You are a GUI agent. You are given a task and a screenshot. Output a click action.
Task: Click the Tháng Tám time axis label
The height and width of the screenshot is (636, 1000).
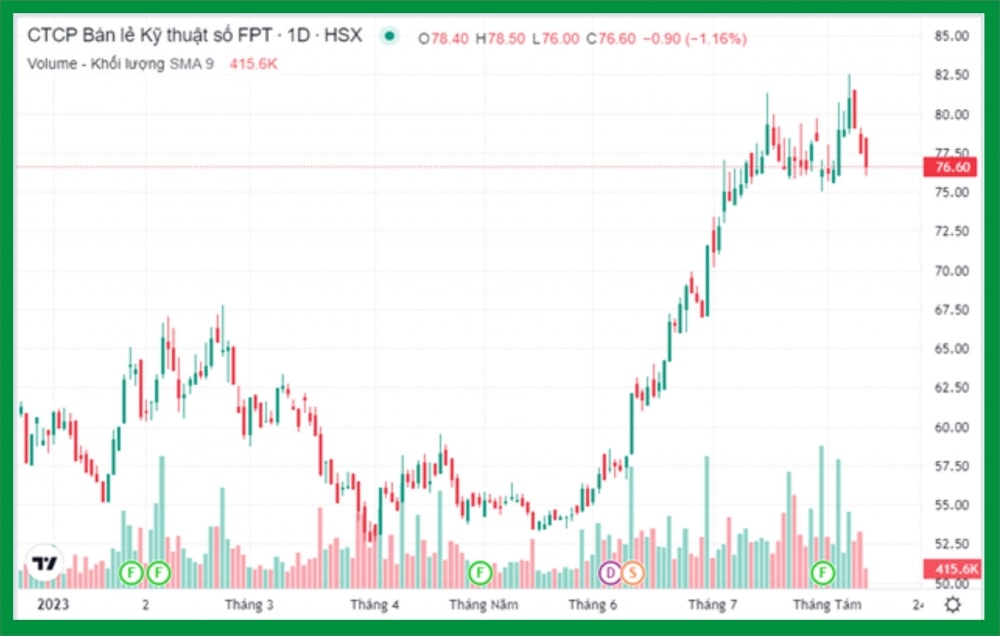827,604
